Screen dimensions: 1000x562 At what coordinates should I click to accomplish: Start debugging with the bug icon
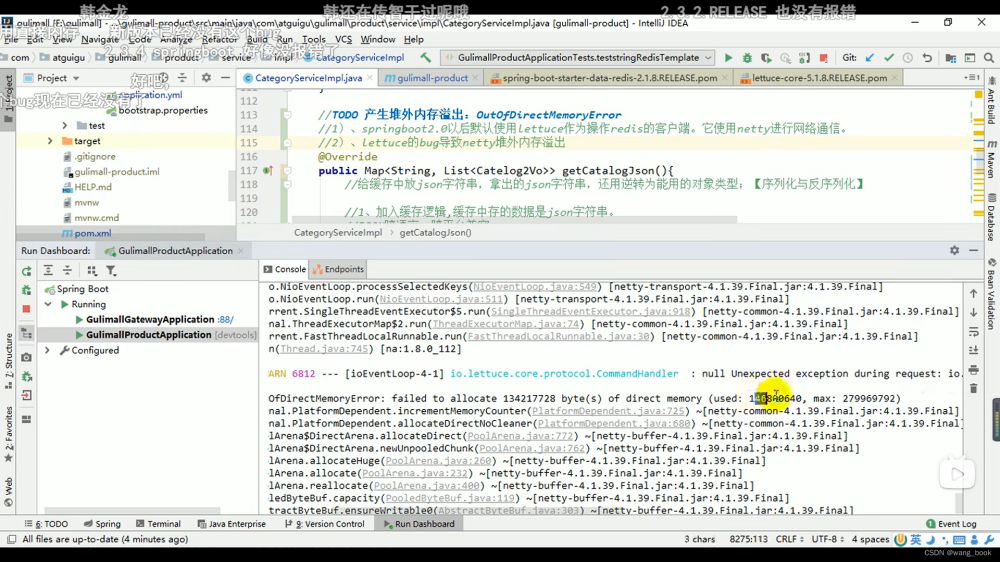747,57
